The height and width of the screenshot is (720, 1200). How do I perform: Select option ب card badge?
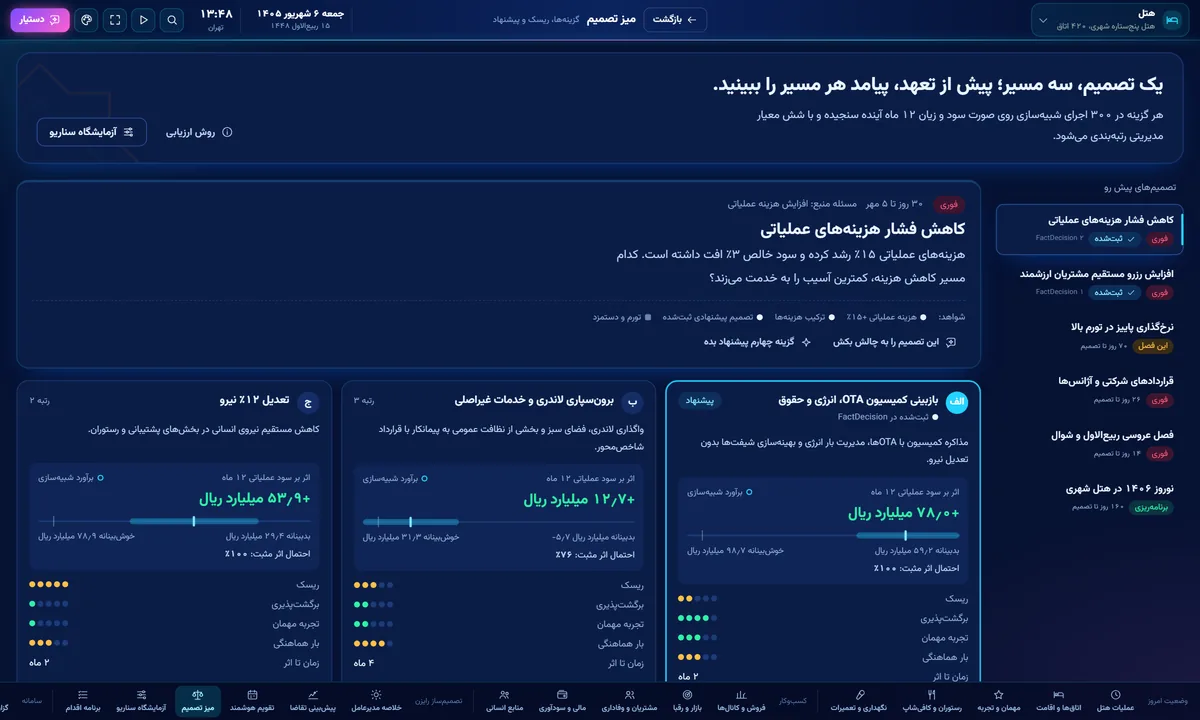pos(632,401)
